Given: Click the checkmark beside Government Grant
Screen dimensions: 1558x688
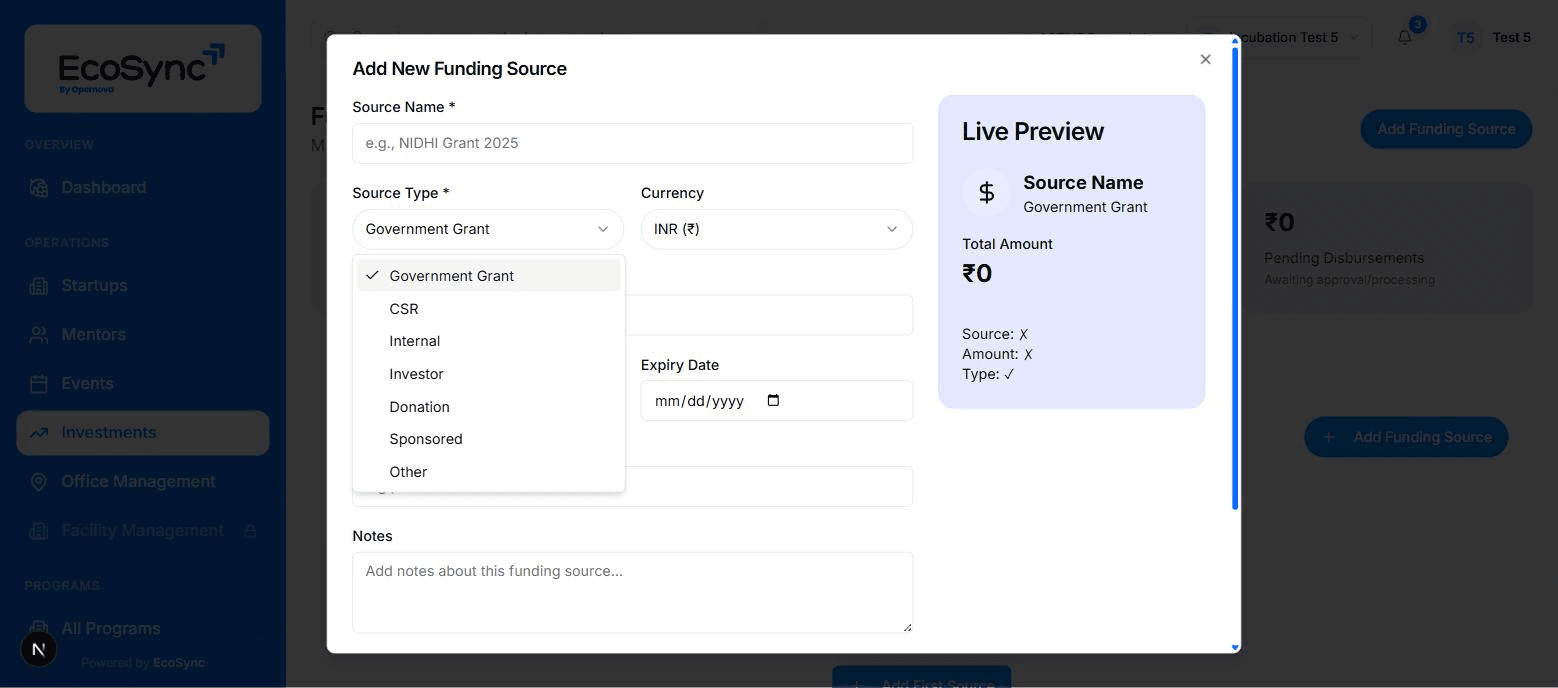Looking at the screenshot, I should tap(372, 275).
